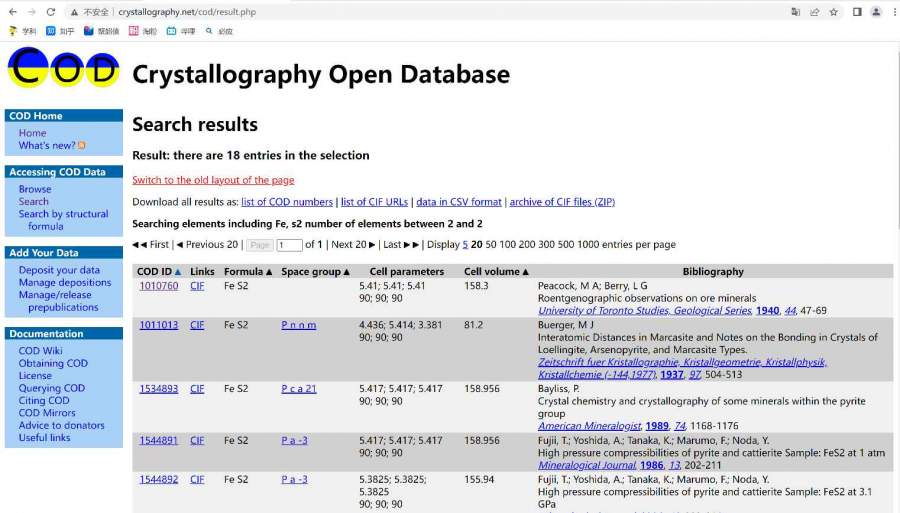
Task: Sort by Space group column arrow
Action: click(346, 272)
